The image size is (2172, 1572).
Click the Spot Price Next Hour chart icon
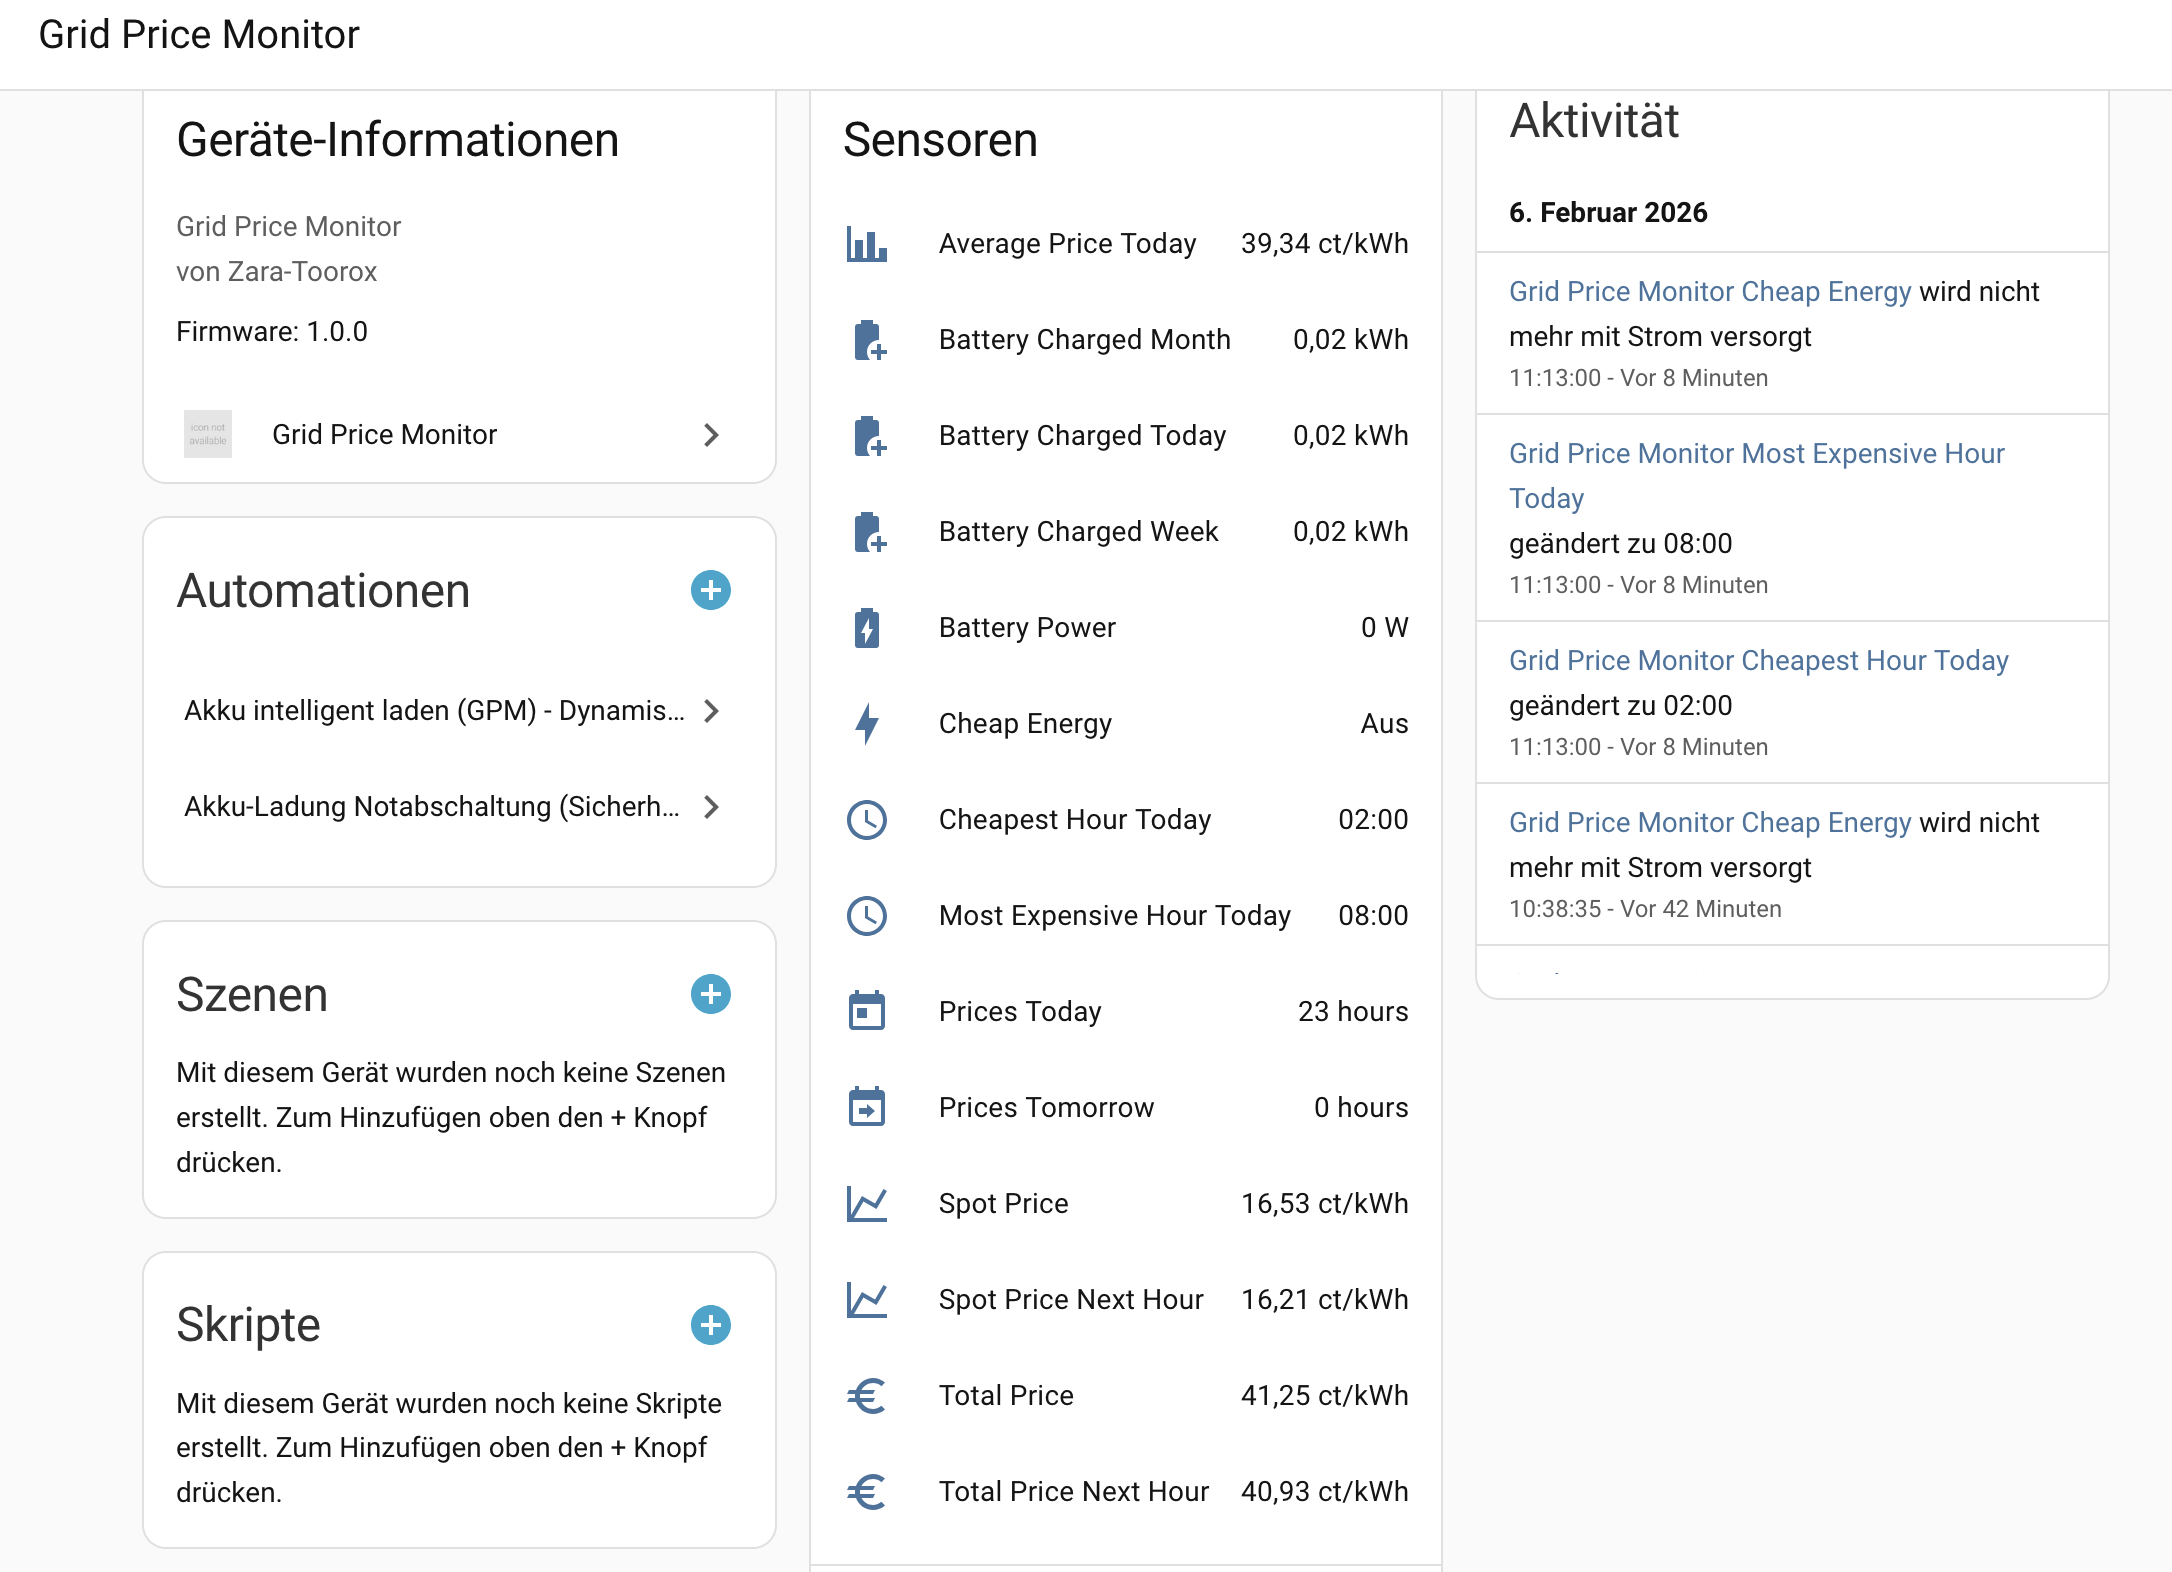click(867, 1300)
